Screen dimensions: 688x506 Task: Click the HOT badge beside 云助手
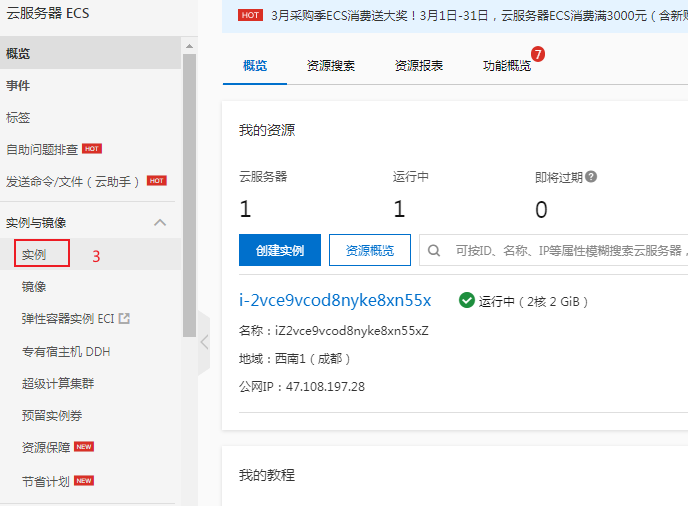point(157,180)
